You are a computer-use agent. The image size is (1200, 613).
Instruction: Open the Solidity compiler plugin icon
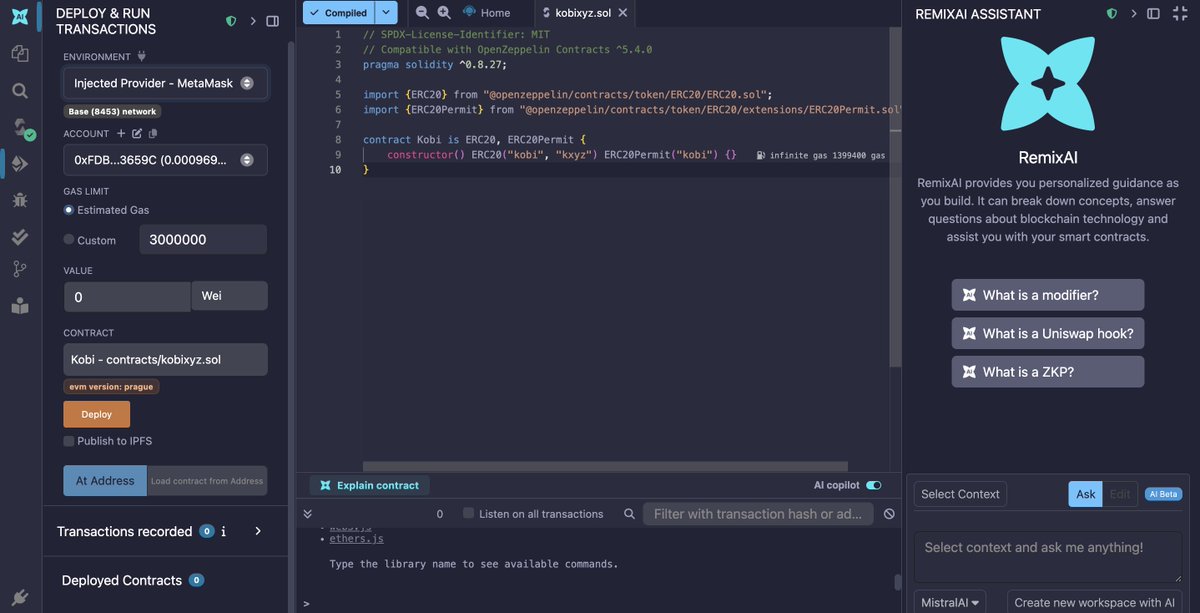20,127
